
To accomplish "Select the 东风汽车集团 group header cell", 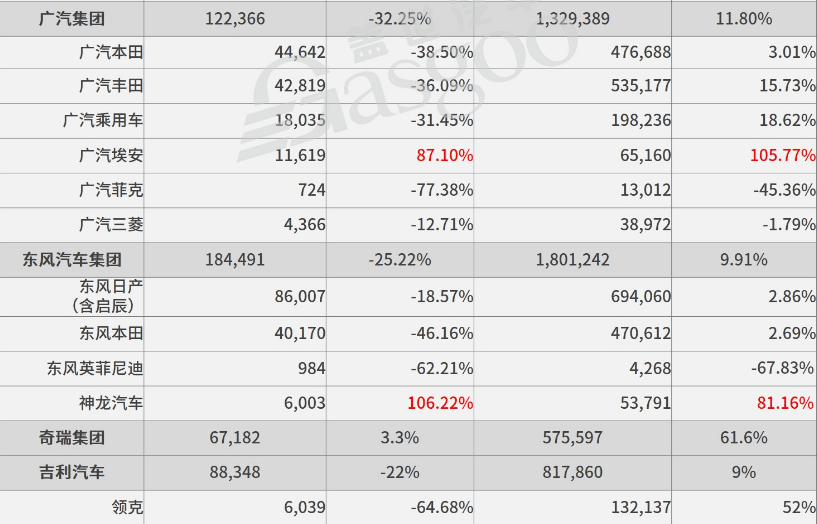I will [x=72, y=259].
